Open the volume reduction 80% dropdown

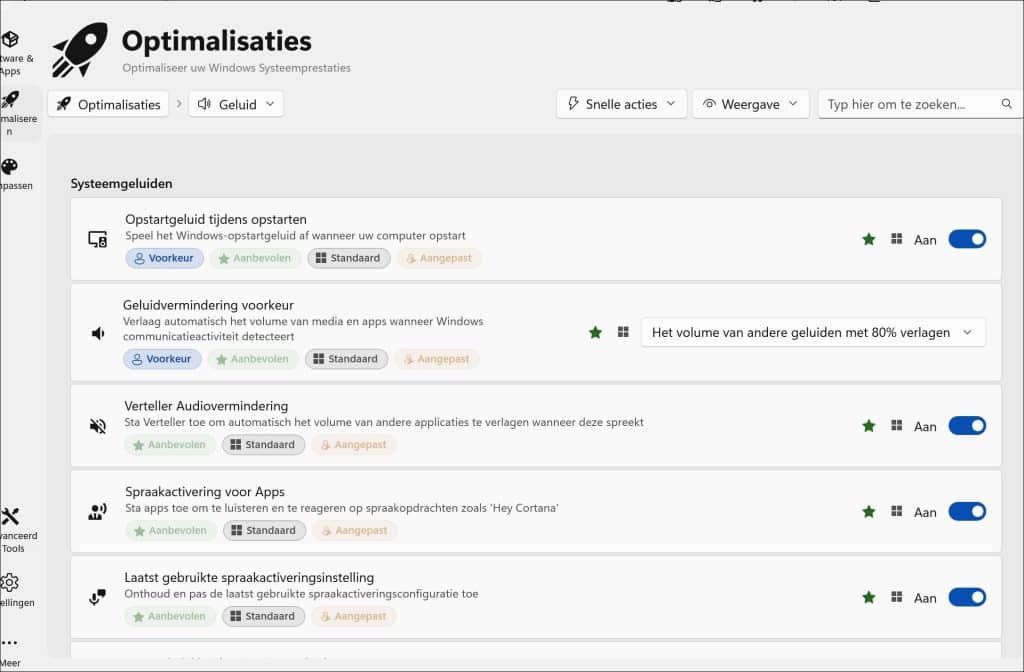813,332
